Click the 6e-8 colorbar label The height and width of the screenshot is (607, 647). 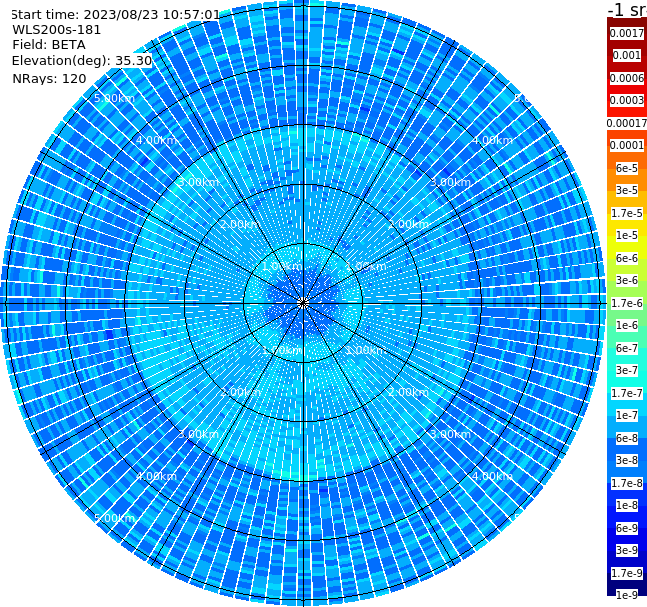tap(627, 438)
